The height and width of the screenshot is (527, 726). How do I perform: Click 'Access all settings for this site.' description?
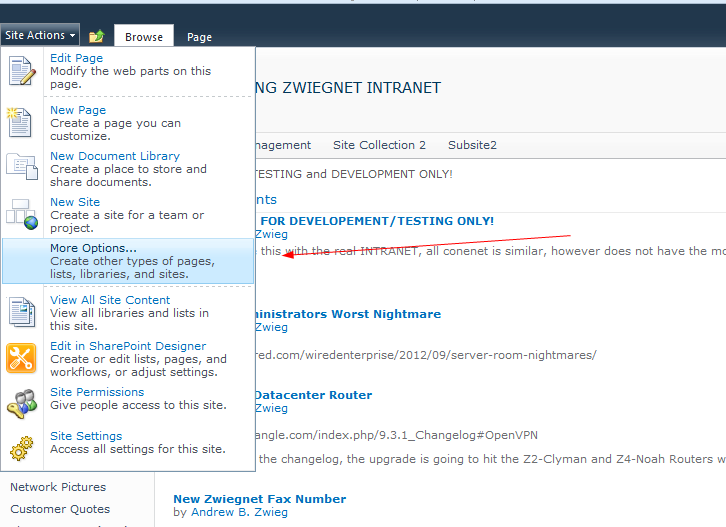click(138, 449)
